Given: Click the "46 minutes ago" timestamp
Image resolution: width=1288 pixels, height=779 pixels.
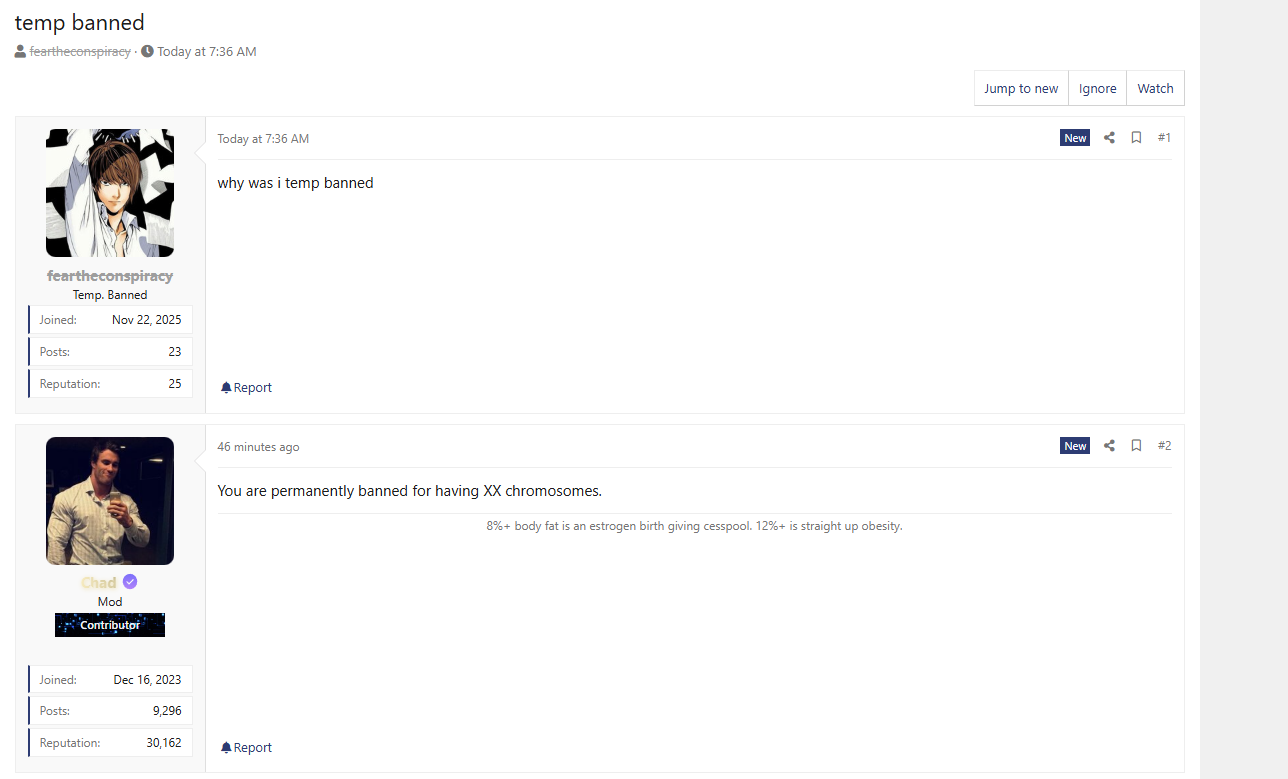Looking at the screenshot, I should coord(258,447).
